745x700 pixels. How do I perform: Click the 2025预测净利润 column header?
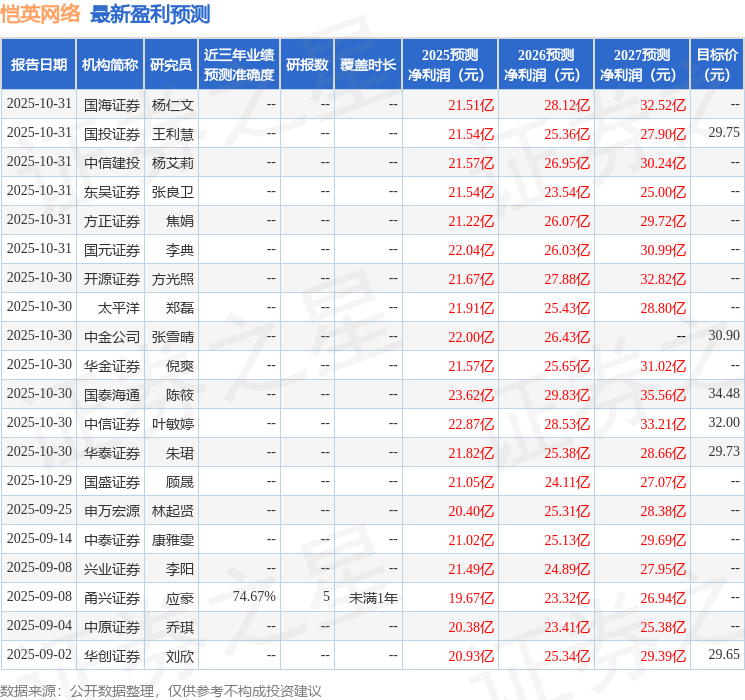click(x=450, y=65)
